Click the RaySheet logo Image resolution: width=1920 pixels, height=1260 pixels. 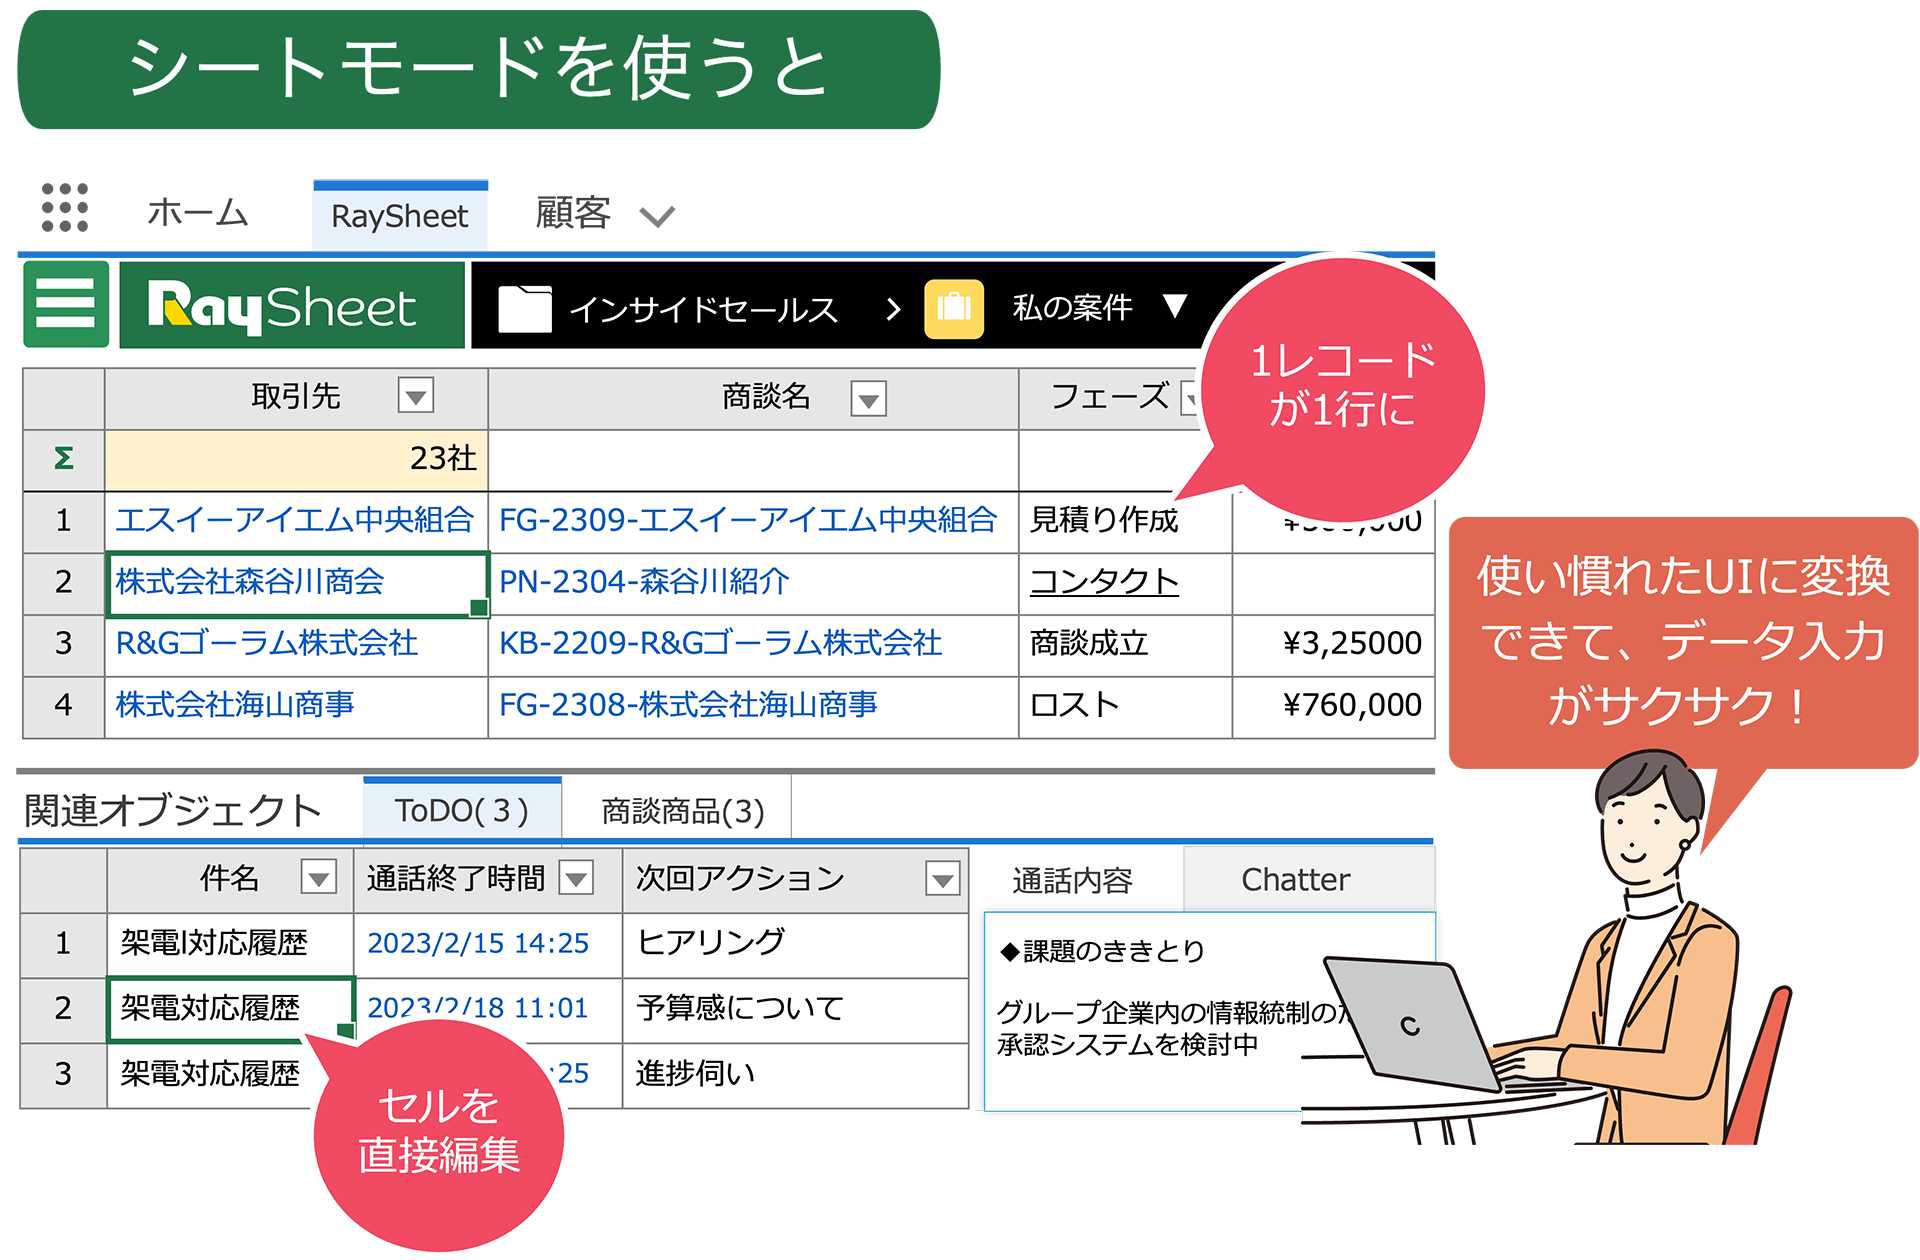[x=292, y=305]
